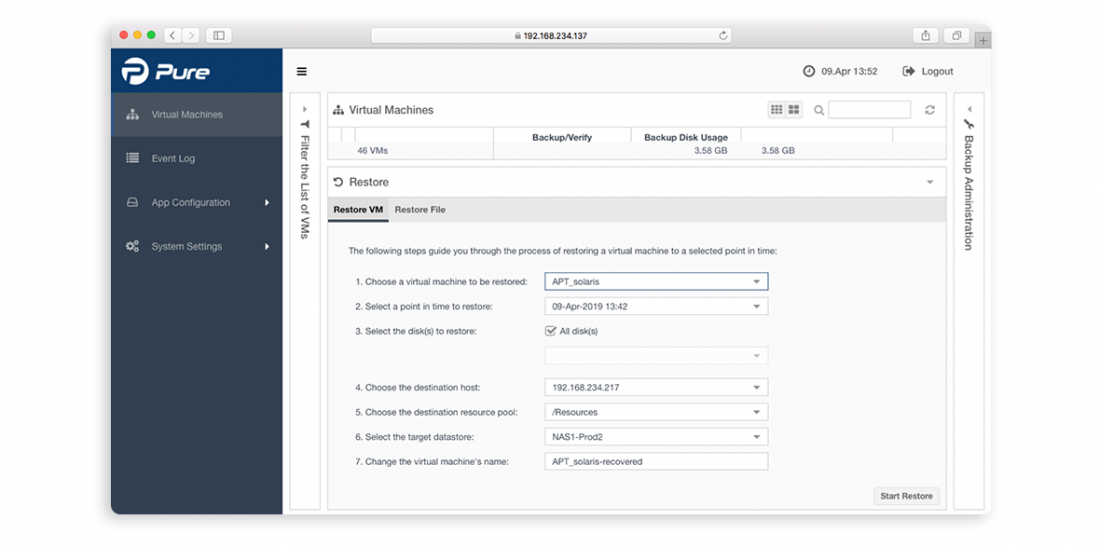The height and width of the screenshot is (547, 1100).
Task: Click the System Settings gears icon
Action: click(132, 246)
